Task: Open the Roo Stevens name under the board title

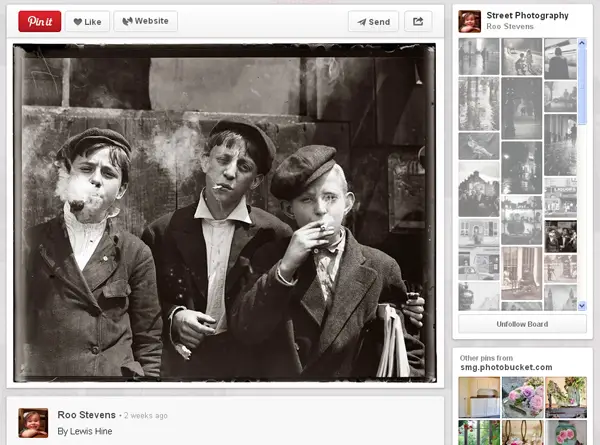Action: tap(510, 26)
